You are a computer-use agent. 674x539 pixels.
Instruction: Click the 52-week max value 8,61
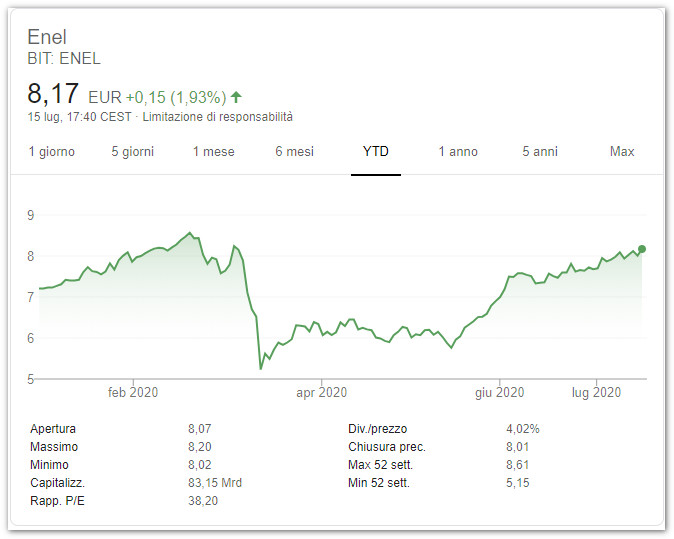[x=518, y=465]
